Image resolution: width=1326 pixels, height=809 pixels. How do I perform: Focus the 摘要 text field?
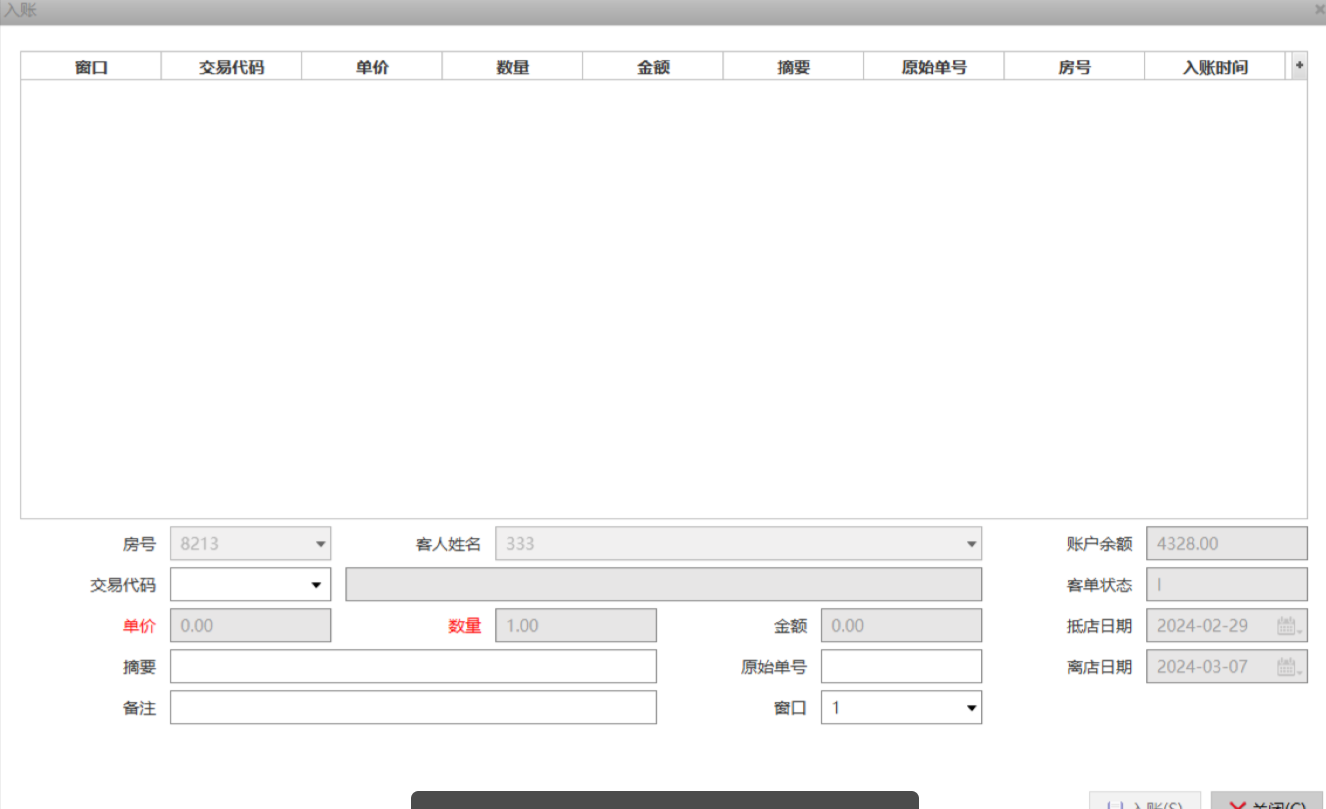tap(413, 667)
